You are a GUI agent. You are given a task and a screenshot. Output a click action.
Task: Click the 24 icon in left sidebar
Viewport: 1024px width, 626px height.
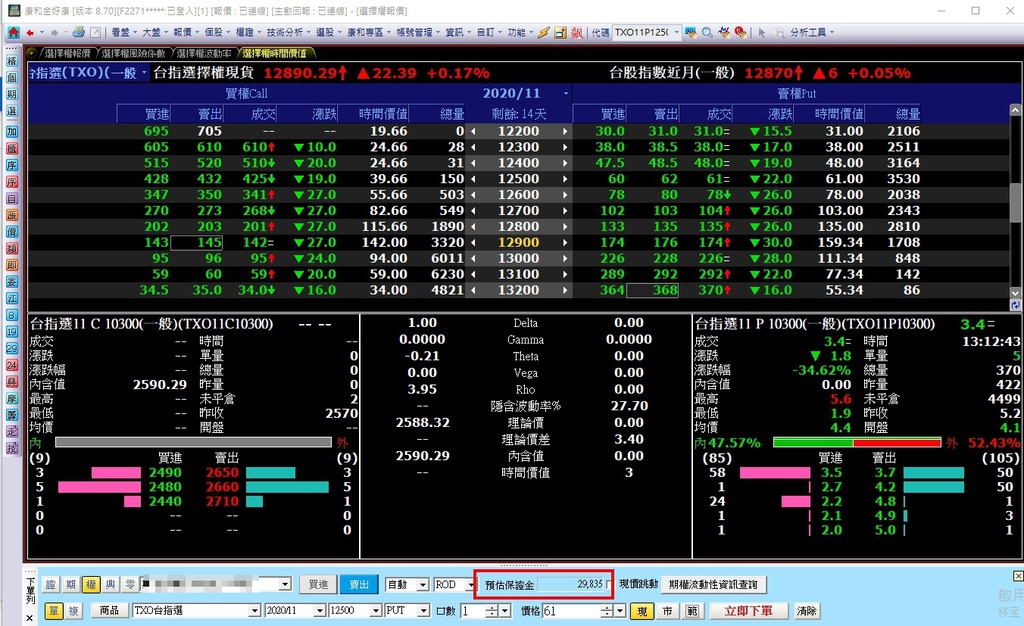[12, 365]
